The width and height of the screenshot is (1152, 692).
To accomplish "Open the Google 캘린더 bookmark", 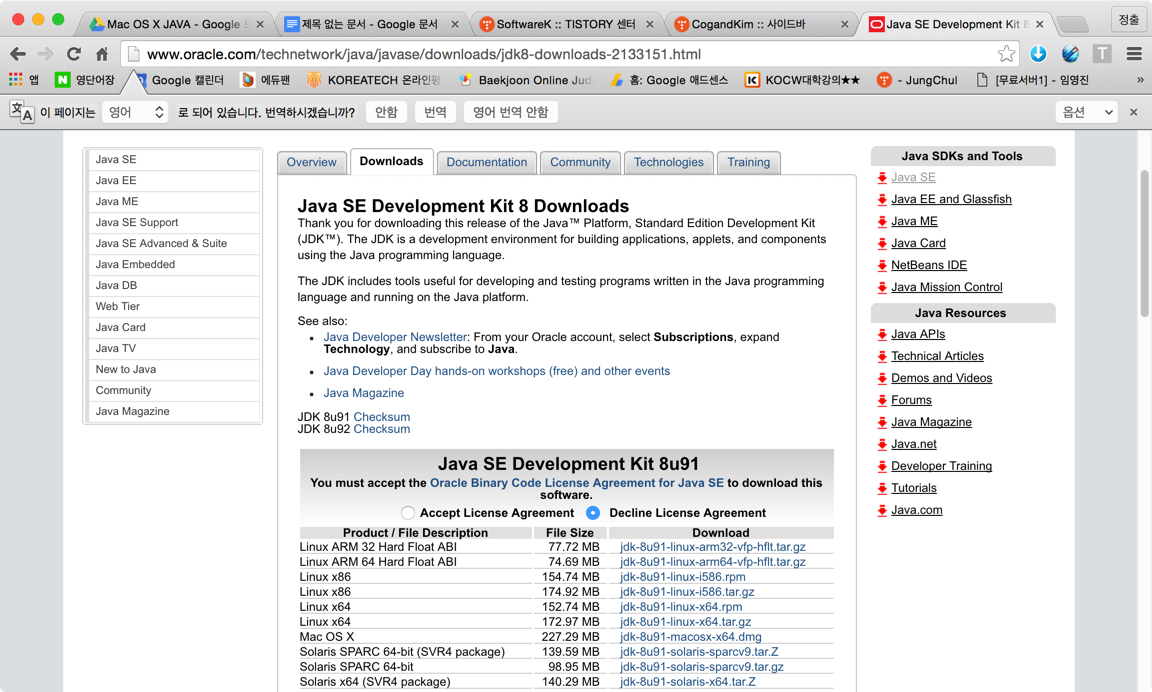I will (x=179, y=80).
